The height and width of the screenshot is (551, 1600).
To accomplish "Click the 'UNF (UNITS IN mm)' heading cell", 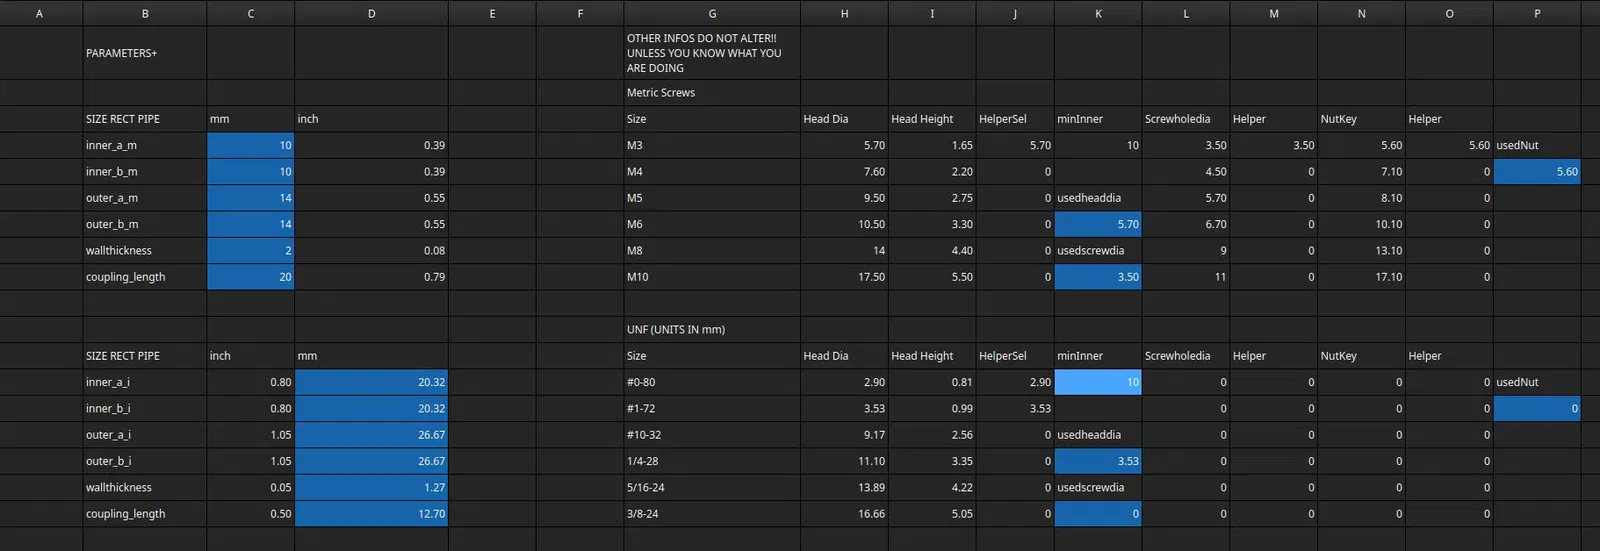I will (x=711, y=330).
